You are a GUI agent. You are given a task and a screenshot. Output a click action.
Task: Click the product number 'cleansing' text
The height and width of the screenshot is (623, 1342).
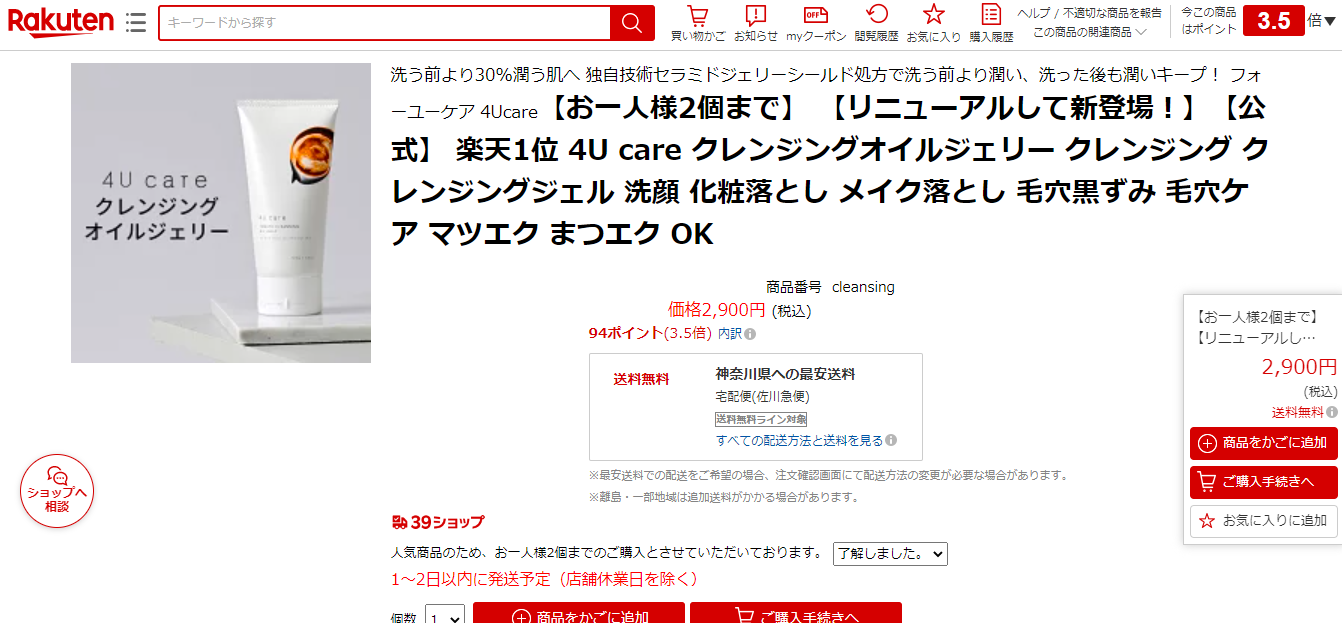pyautogui.click(x=863, y=287)
